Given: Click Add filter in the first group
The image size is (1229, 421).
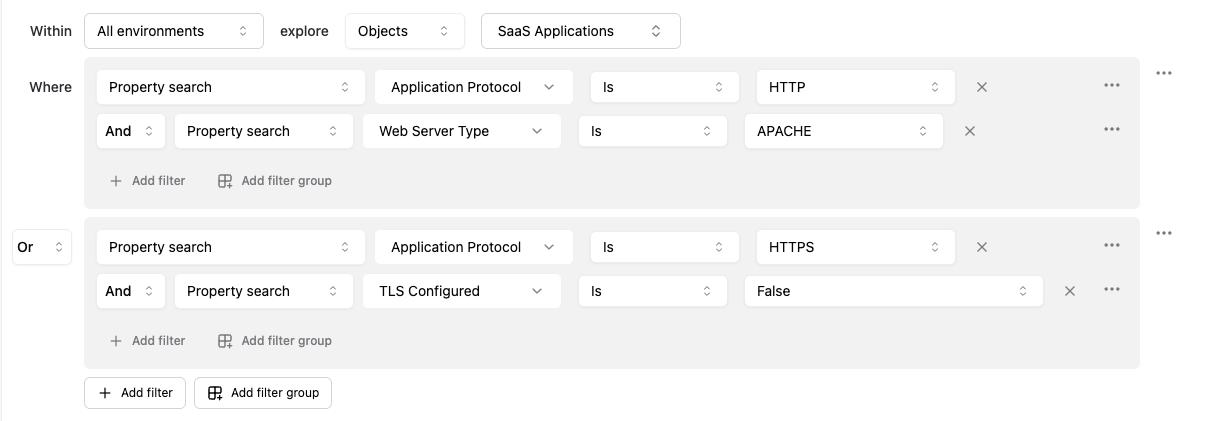Looking at the screenshot, I should [147, 181].
